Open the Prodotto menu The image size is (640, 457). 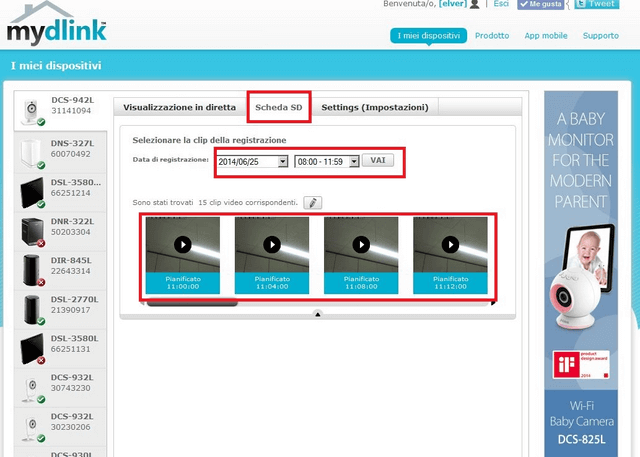click(x=492, y=36)
